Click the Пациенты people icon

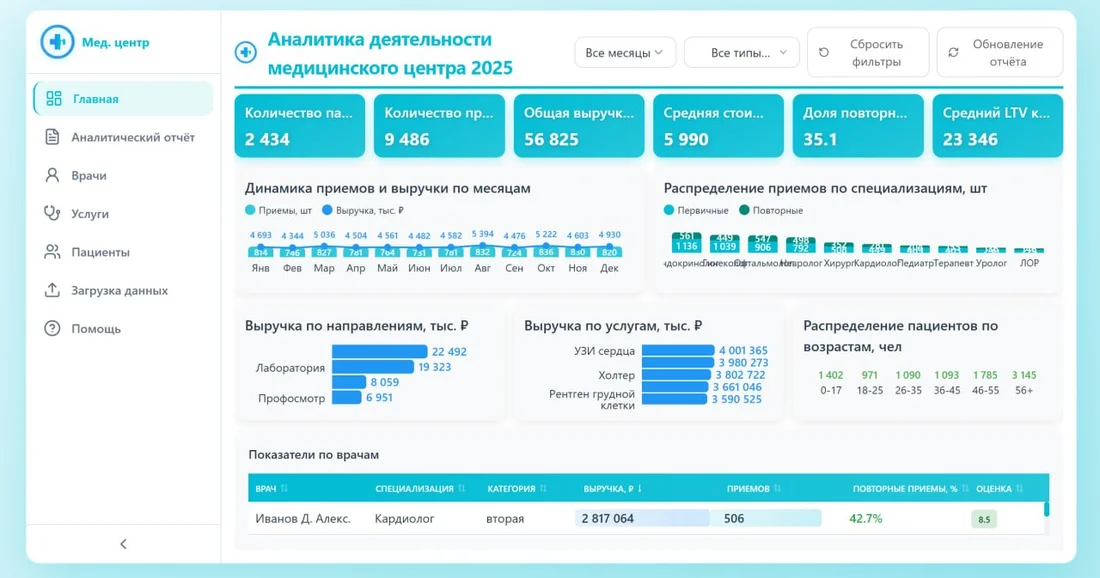coord(52,252)
